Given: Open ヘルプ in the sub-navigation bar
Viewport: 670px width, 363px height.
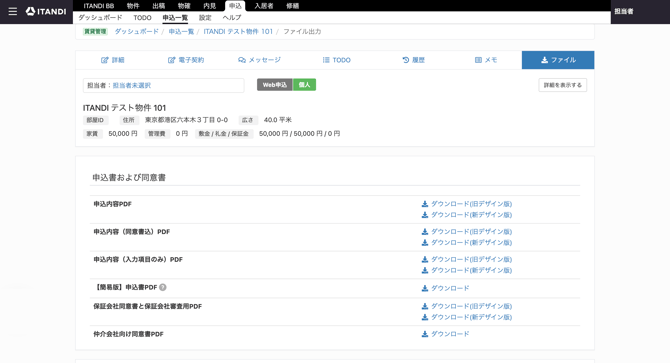Looking at the screenshot, I should [232, 18].
